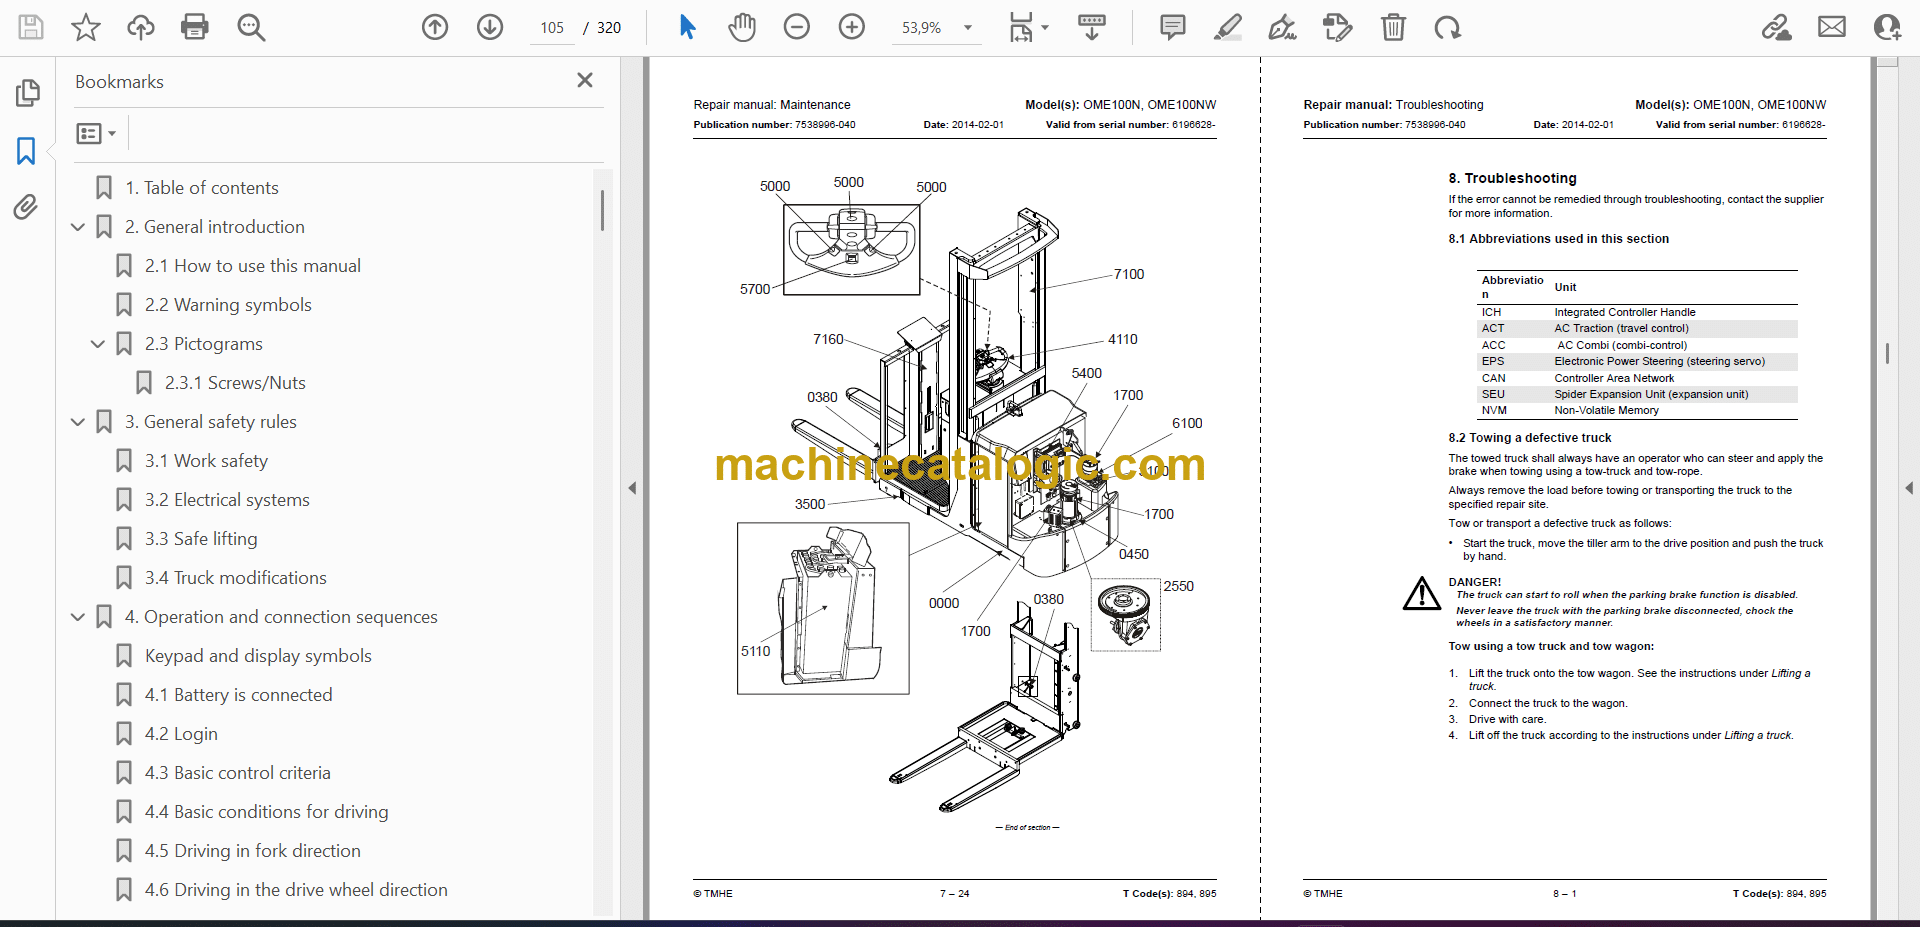The image size is (1920, 927).
Task: Expand the right tools pane arrow
Action: coord(1909,488)
